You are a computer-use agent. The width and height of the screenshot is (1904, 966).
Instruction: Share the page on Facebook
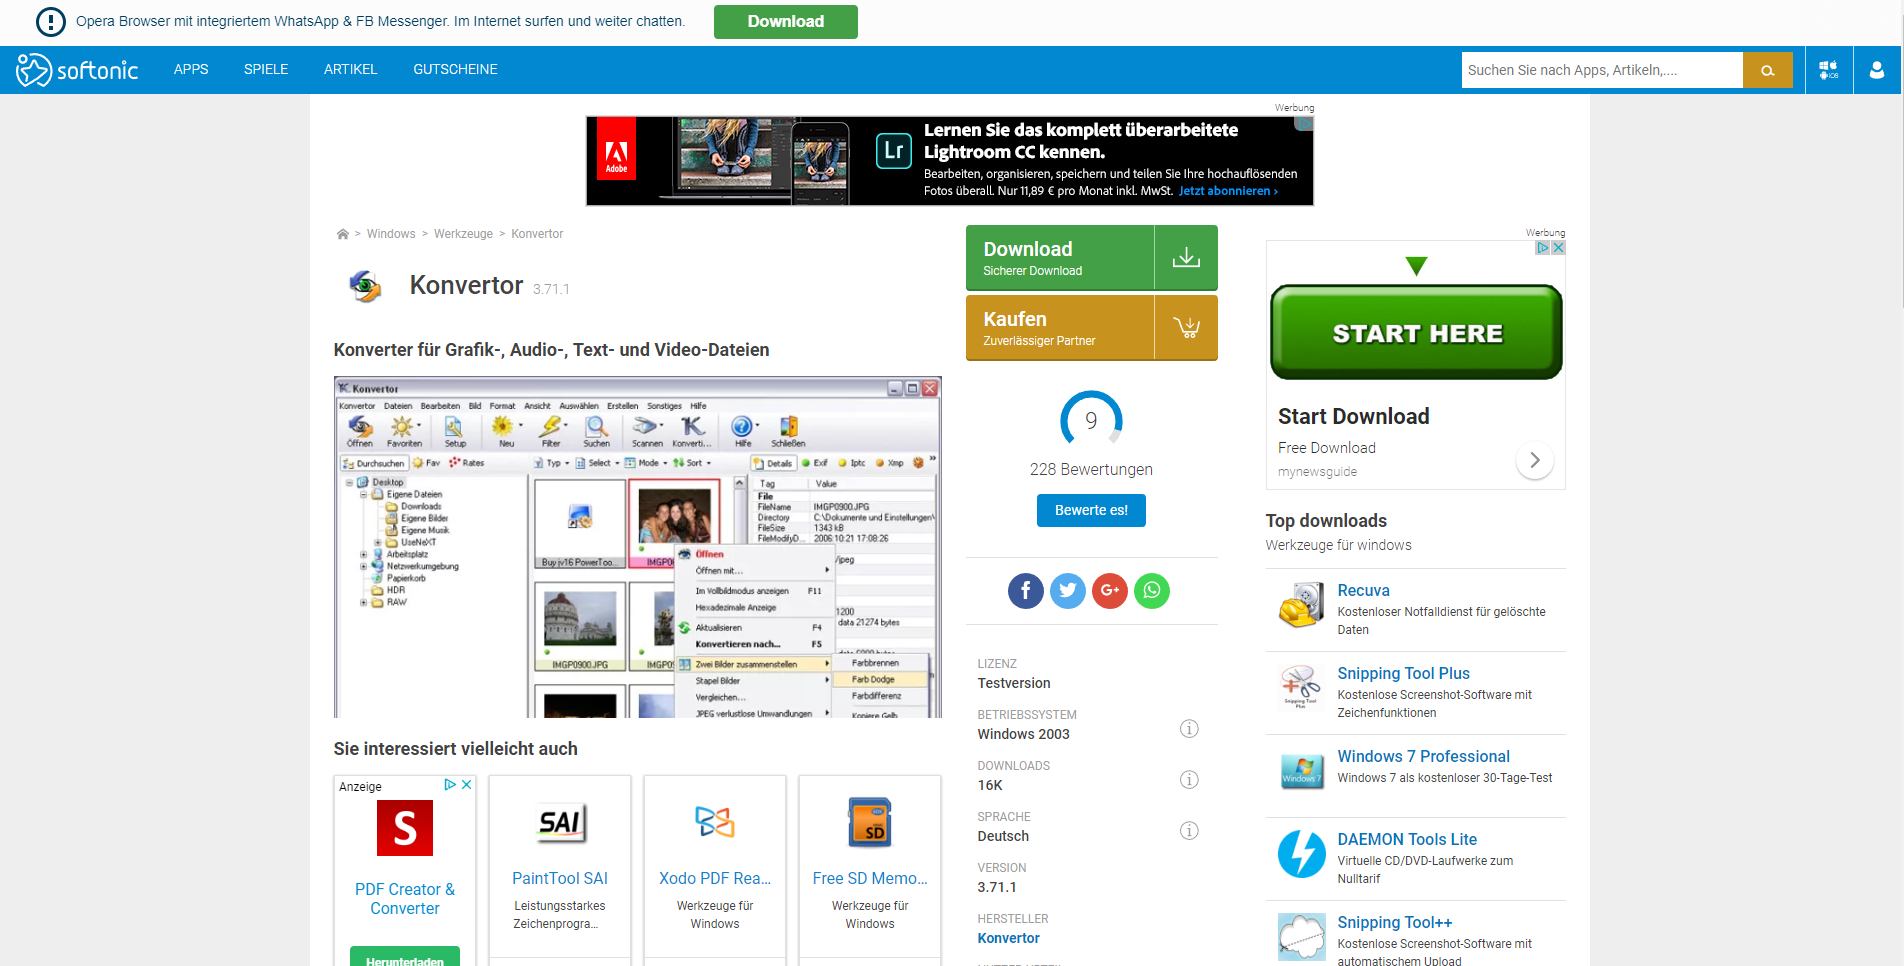click(1025, 591)
